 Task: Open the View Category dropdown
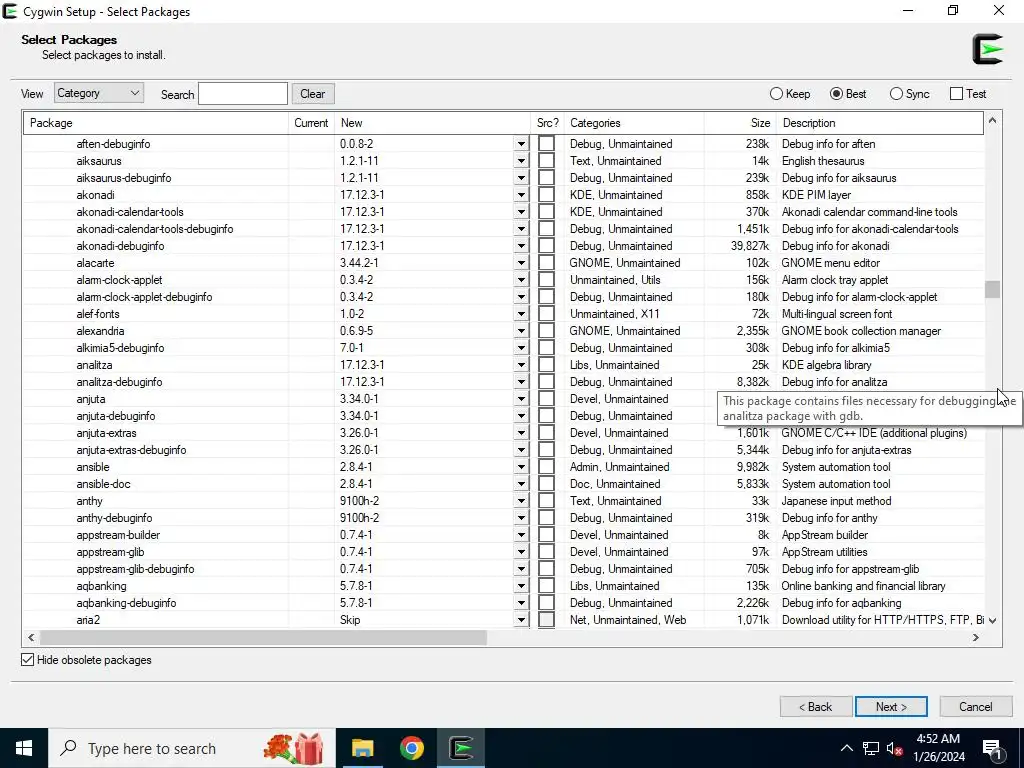point(99,93)
